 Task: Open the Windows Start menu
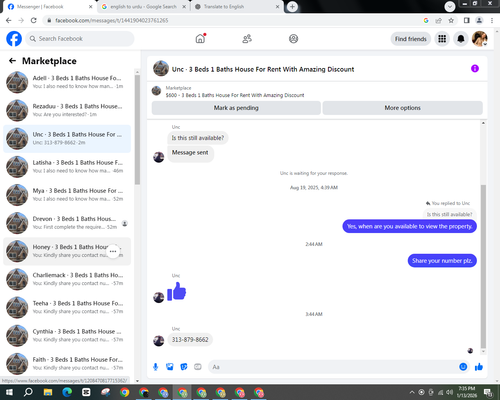pos(9,392)
